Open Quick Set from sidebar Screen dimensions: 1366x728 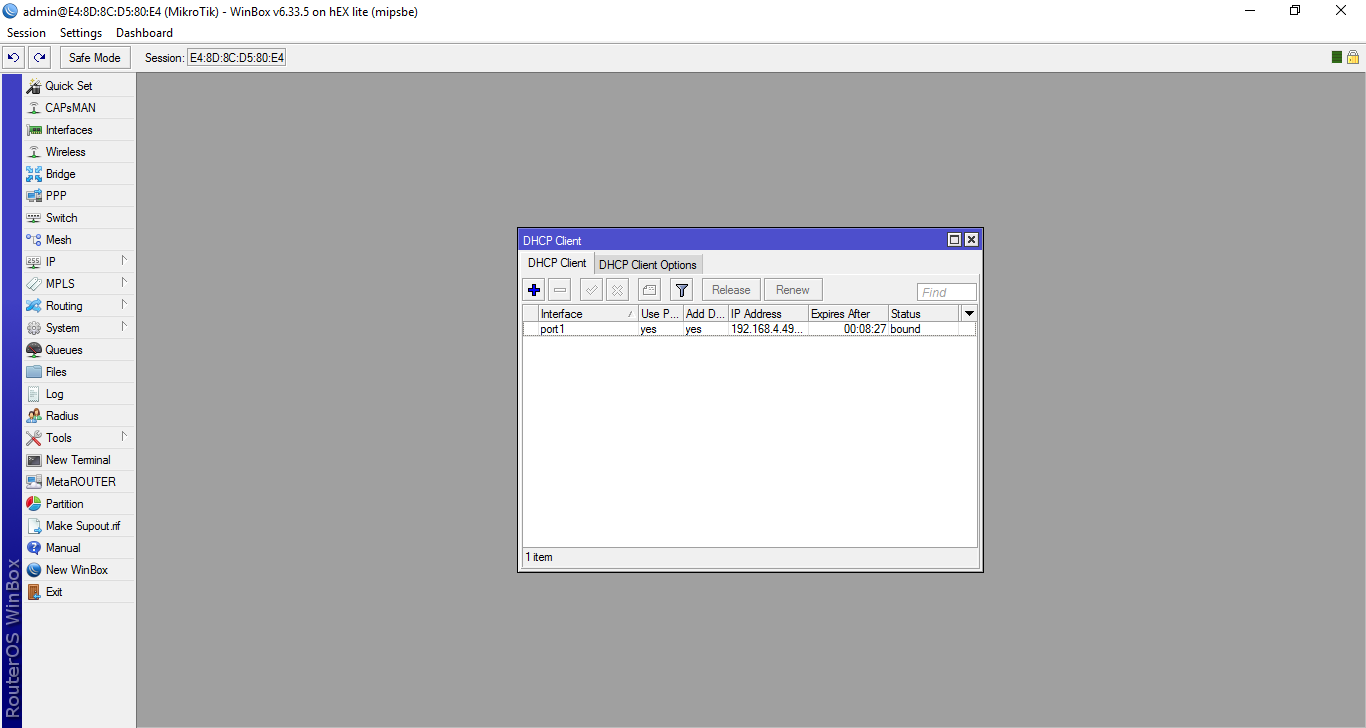click(79, 86)
